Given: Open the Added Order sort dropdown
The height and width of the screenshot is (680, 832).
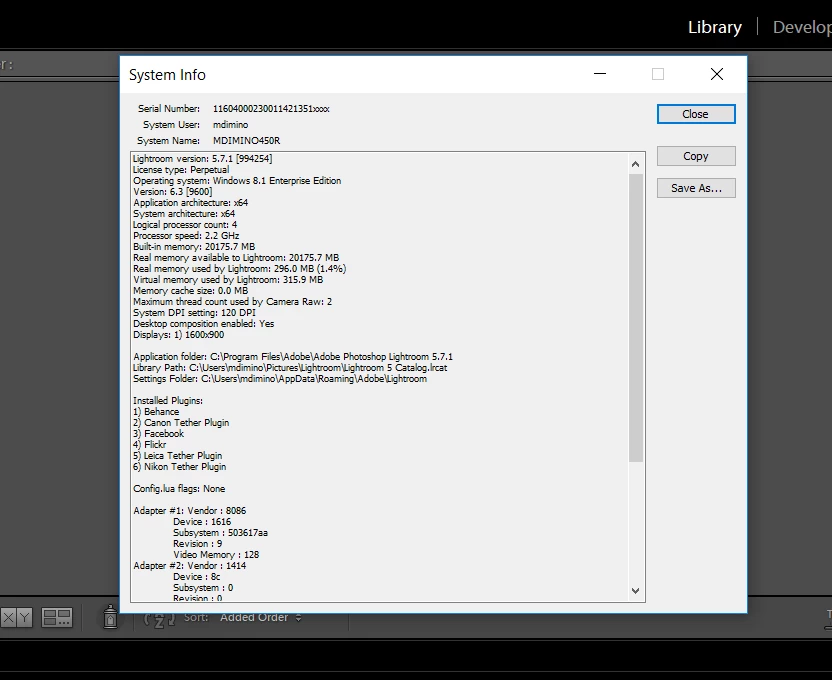Looking at the screenshot, I should [261, 617].
